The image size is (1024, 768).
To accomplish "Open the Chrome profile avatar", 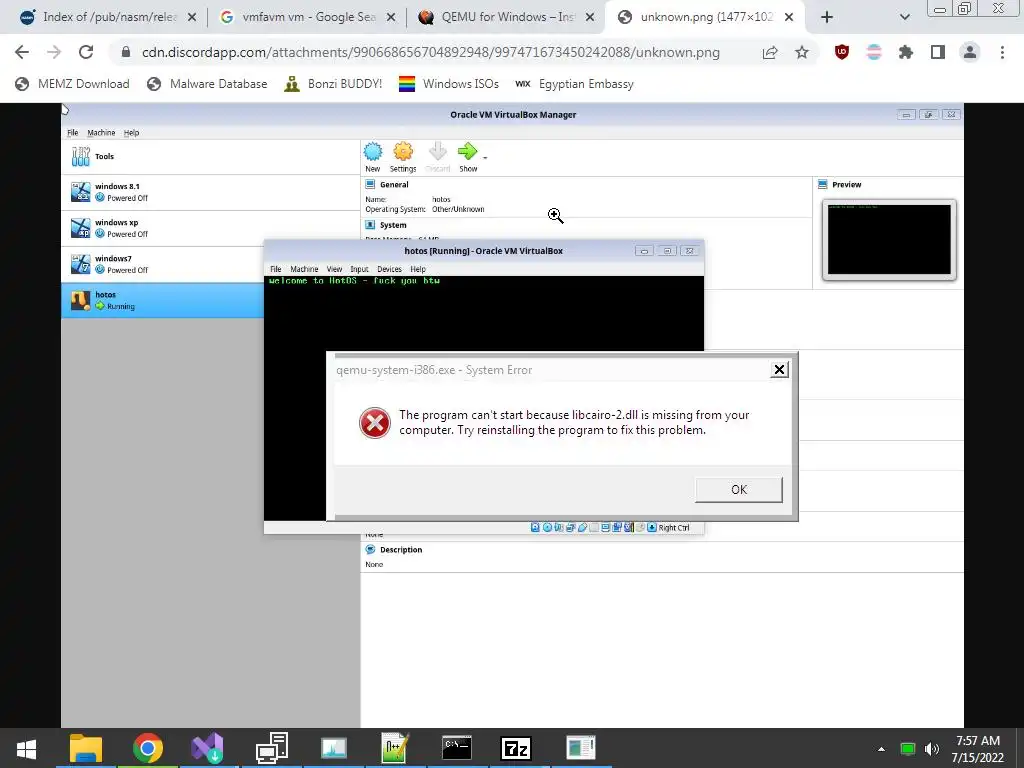I will [970, 52].
